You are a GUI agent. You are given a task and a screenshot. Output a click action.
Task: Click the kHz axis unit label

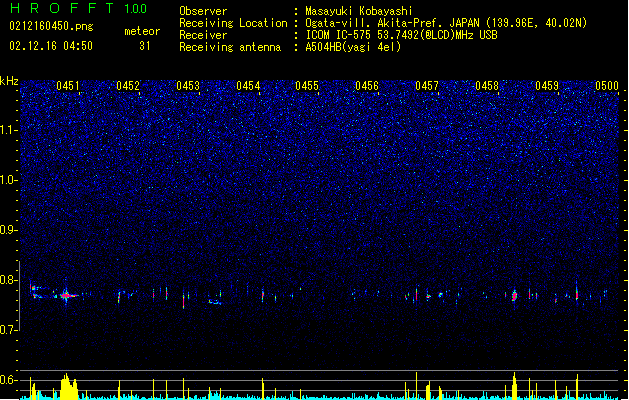(x=9, y=81)
